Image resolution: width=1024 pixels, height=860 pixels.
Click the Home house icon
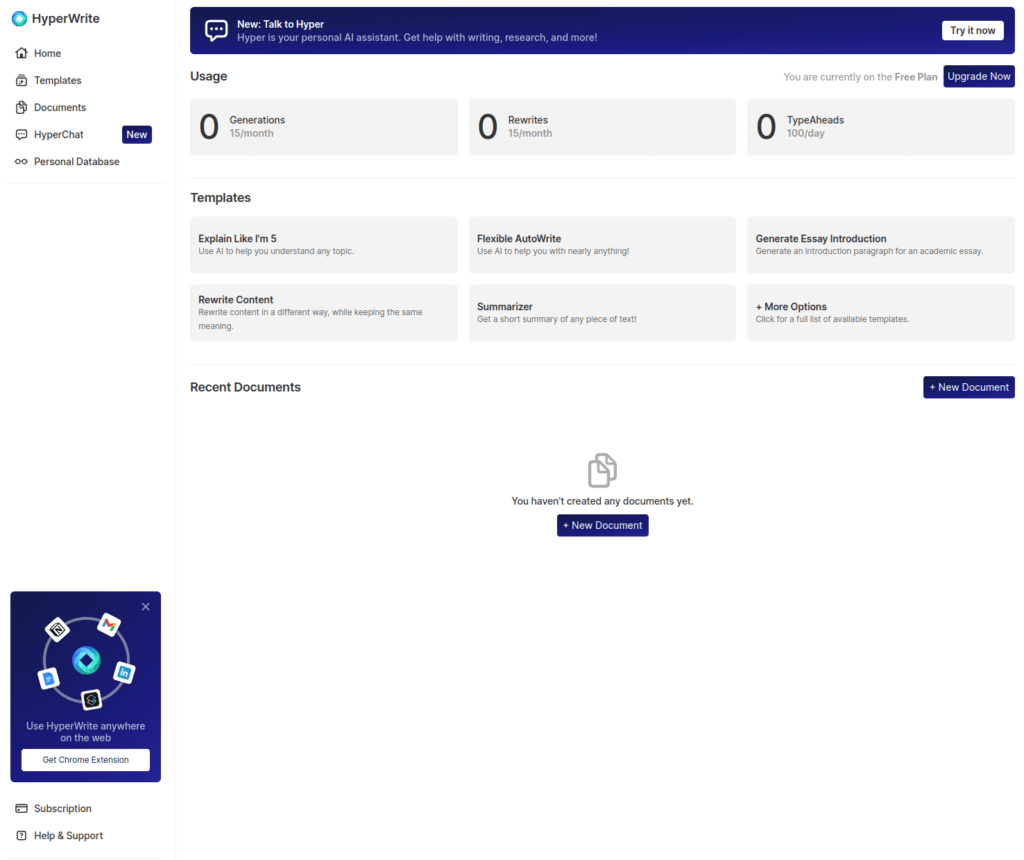pos(22,53)
